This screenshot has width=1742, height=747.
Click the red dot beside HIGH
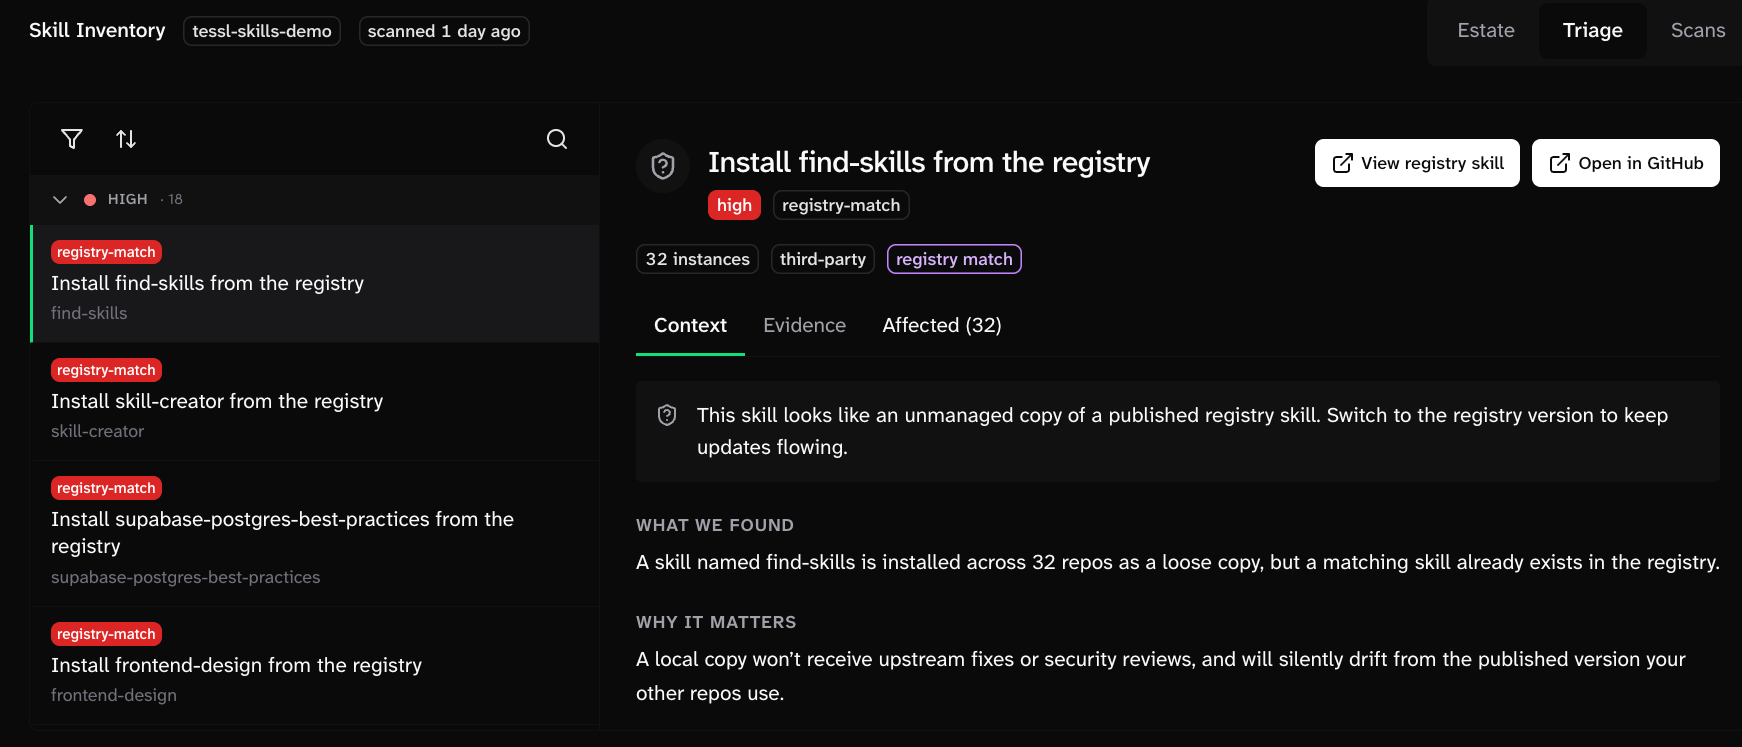tap(90, 200)
